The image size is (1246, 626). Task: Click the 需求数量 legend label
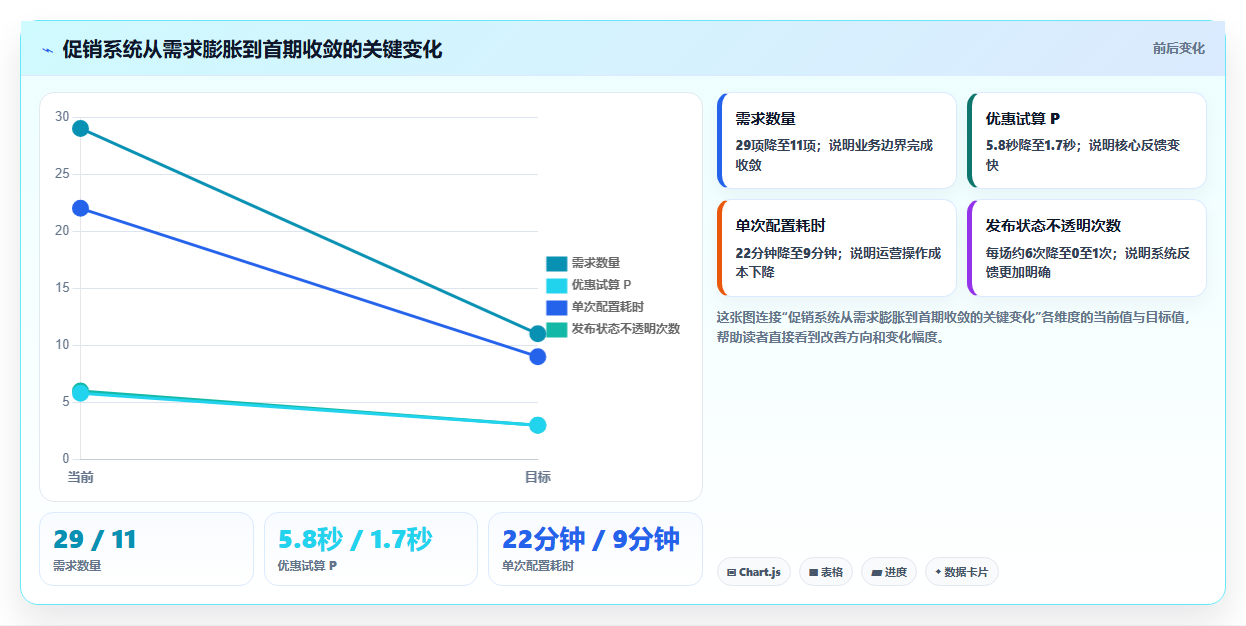click(x=596, y=263)
